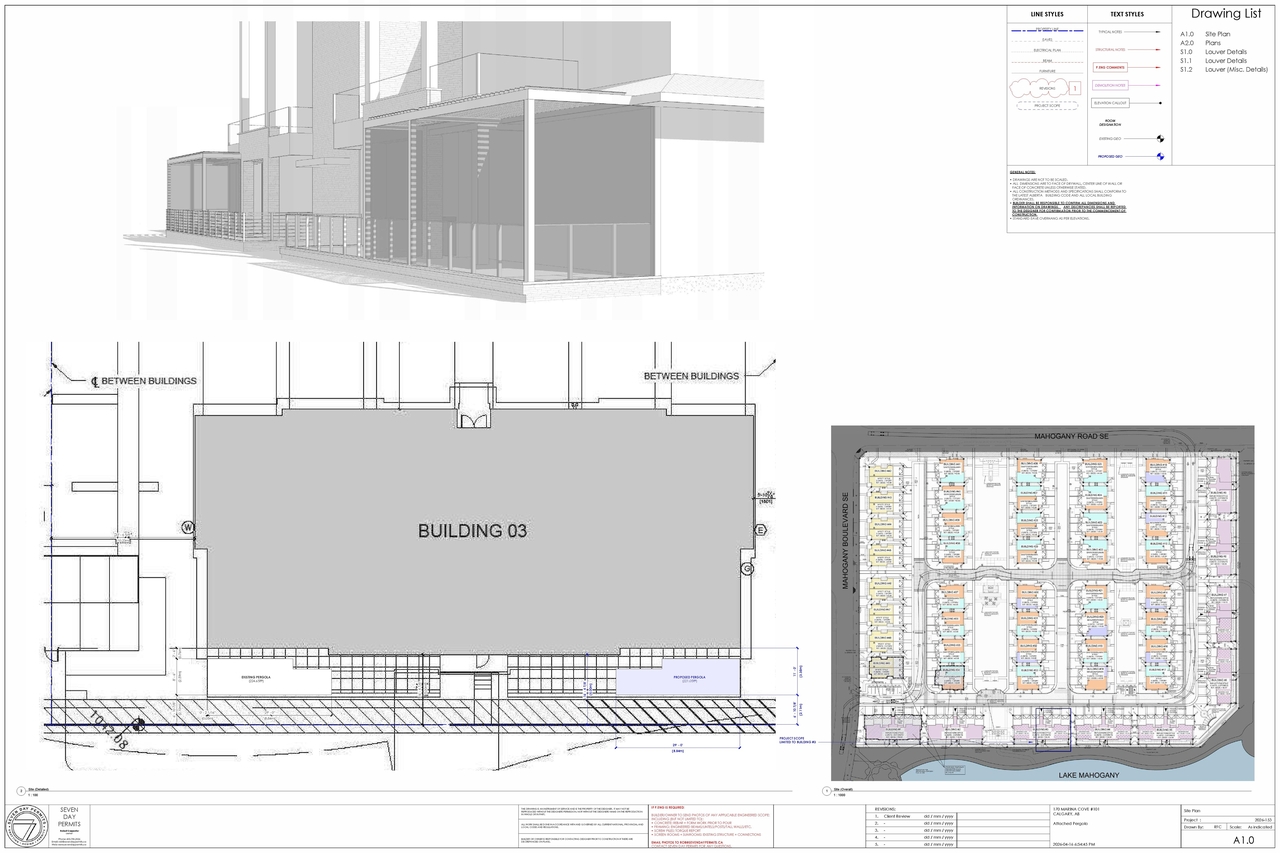
Task: Click the "ROOM DESIGNATION" label
Action: 1111,122
